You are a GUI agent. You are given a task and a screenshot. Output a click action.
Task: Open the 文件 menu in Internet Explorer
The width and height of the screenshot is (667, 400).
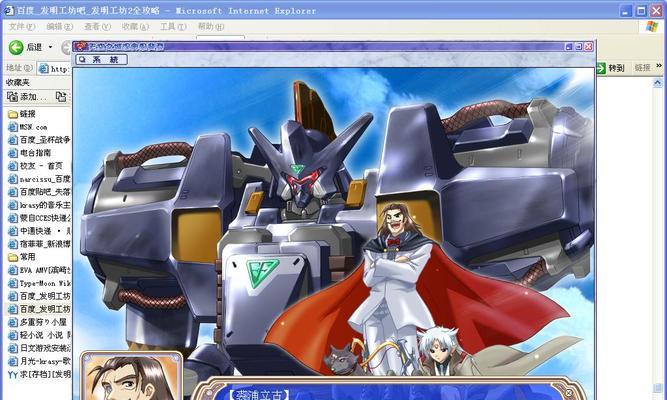[21, 26]
